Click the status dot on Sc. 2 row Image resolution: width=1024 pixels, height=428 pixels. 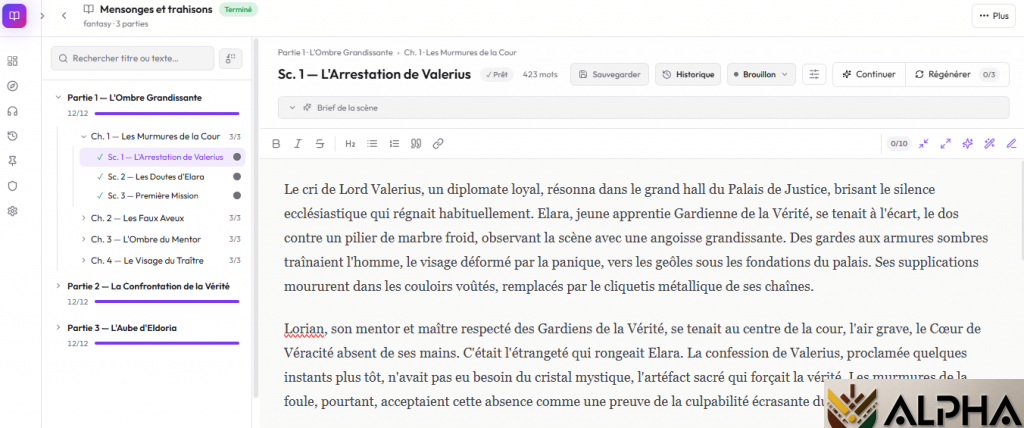[x=237, y=176]
